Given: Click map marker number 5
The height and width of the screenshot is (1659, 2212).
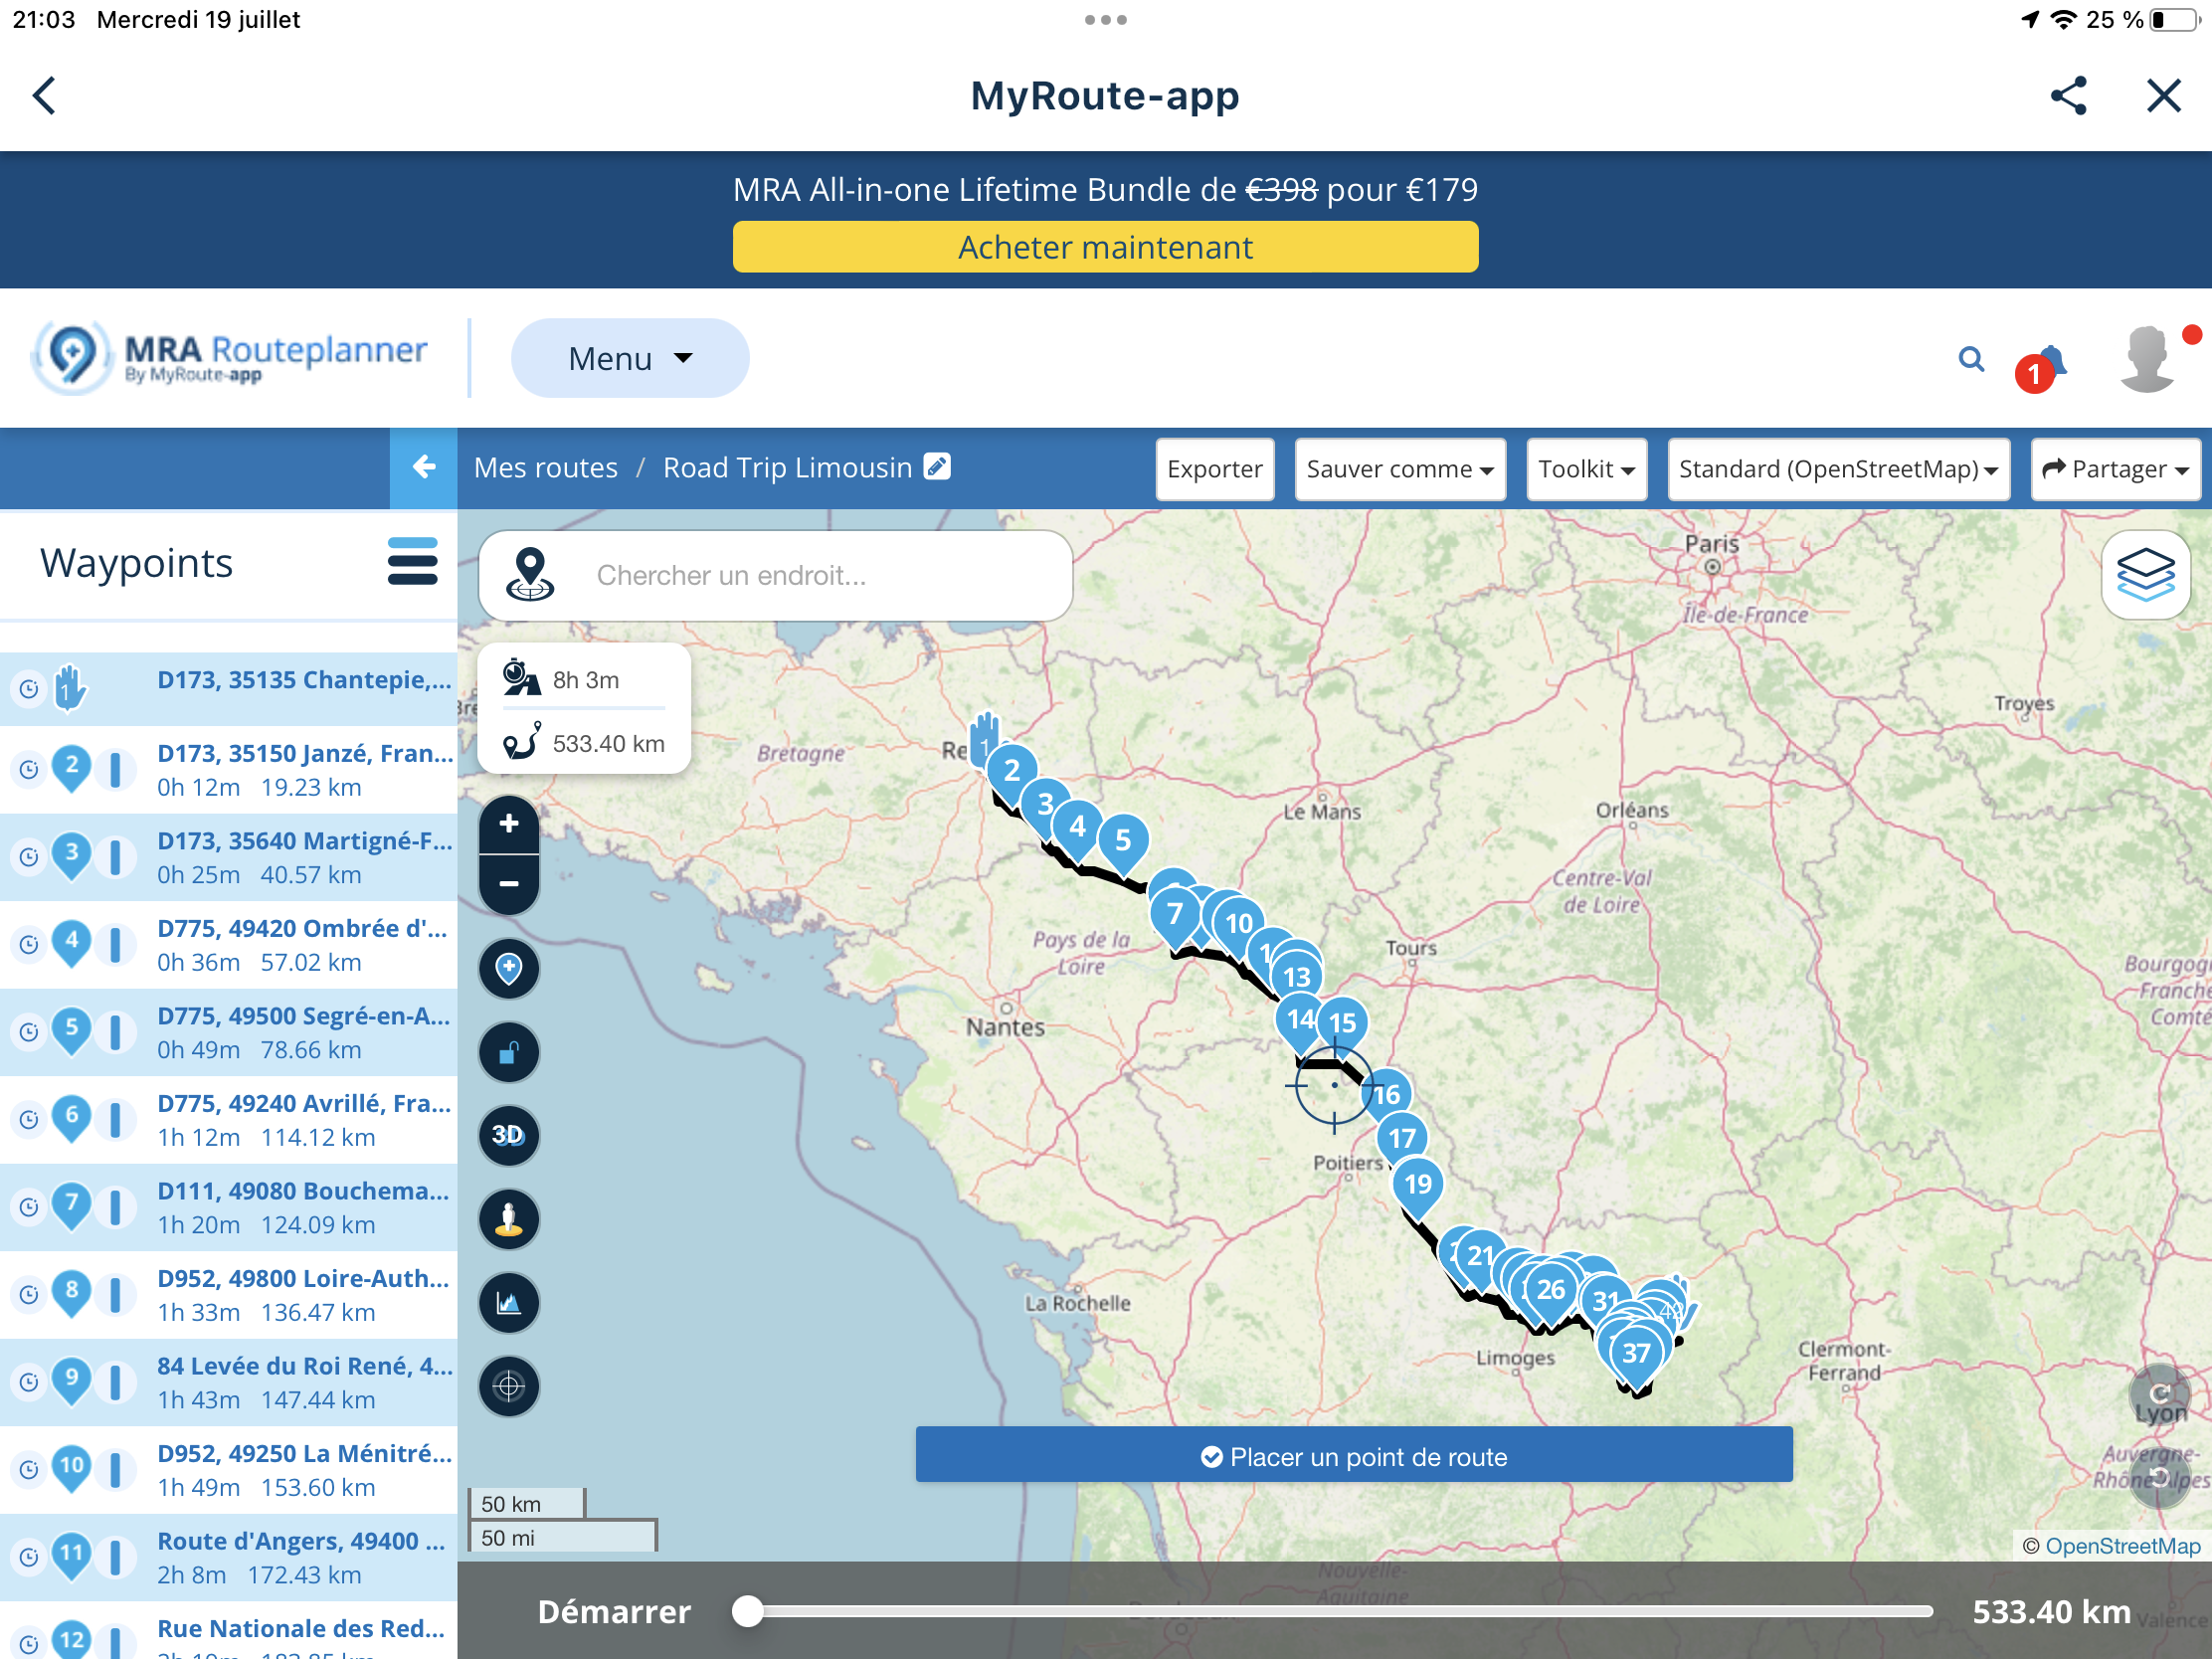Looking at the screenshot, I should [x=1123, y=842].
